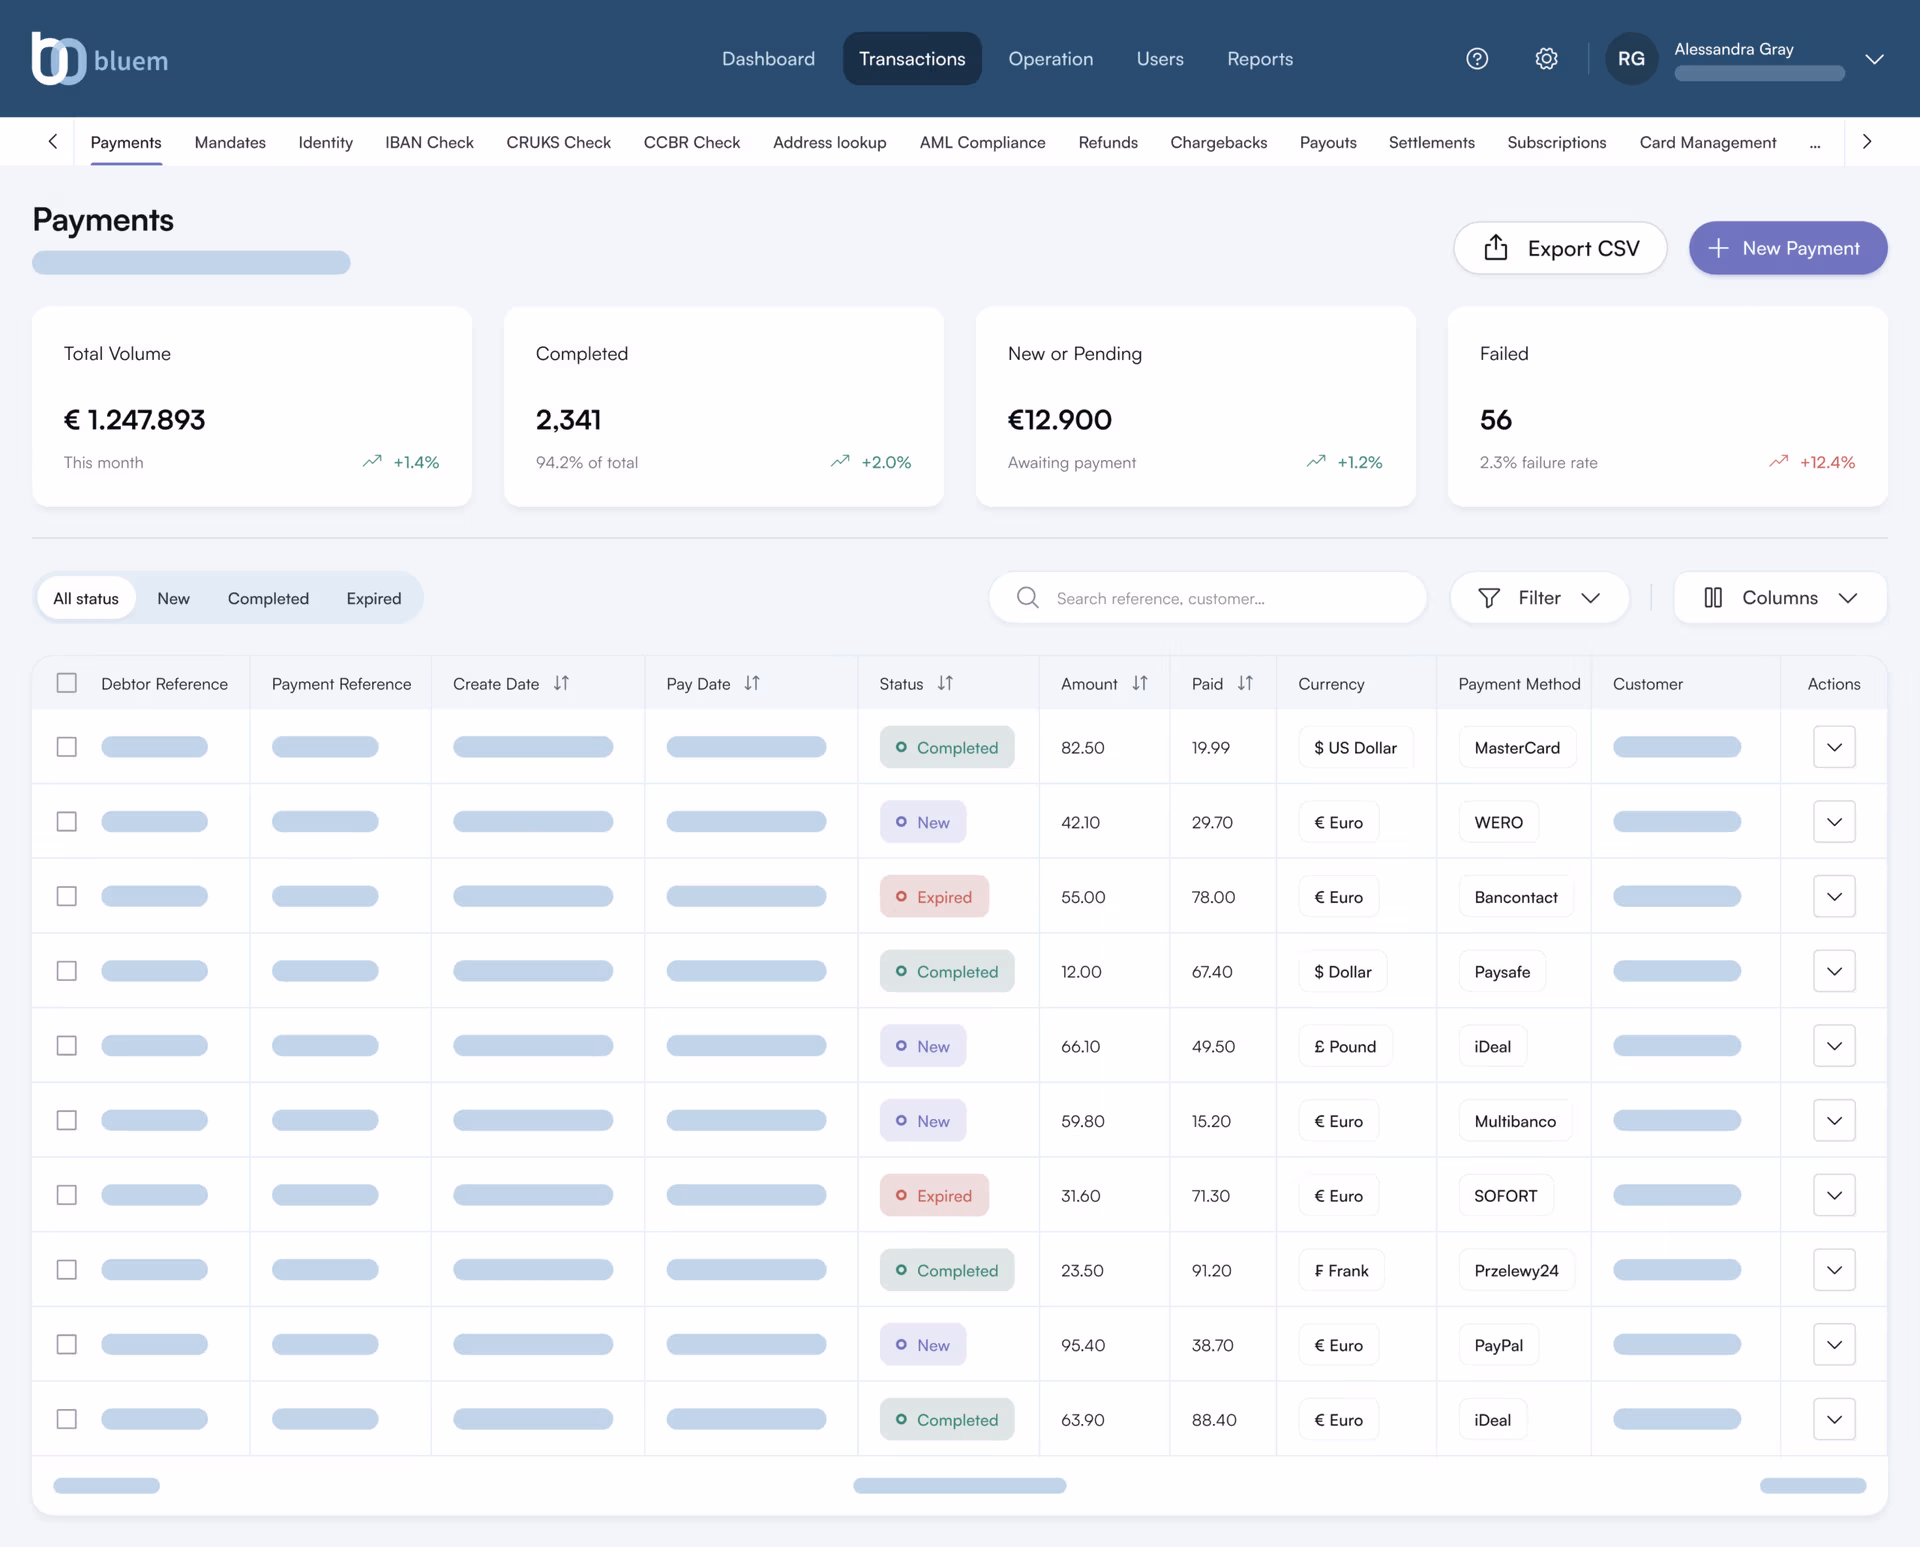Check the PayPal row checkbox
The height and width of the screenshot is (1547, 1920).
point(67,1344)
